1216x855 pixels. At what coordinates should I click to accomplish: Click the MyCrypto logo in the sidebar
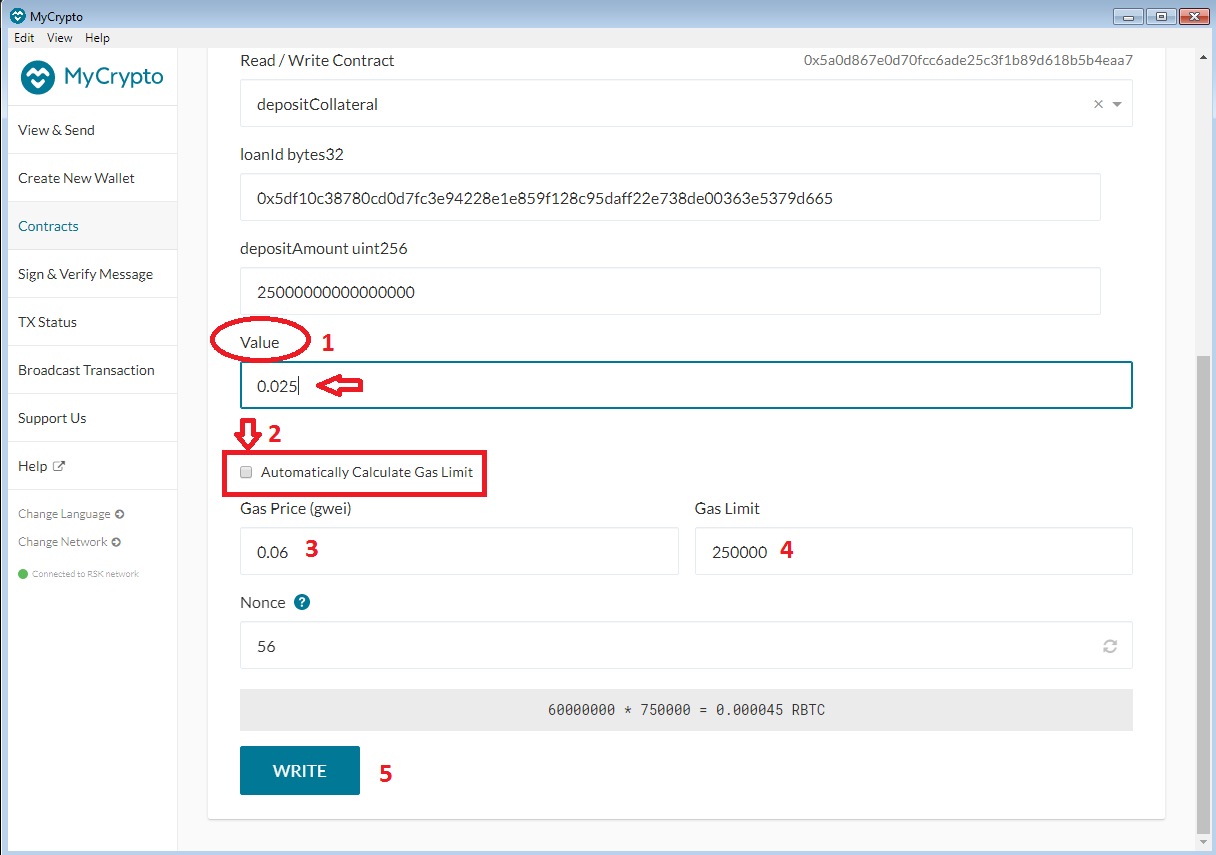(92, 77)
